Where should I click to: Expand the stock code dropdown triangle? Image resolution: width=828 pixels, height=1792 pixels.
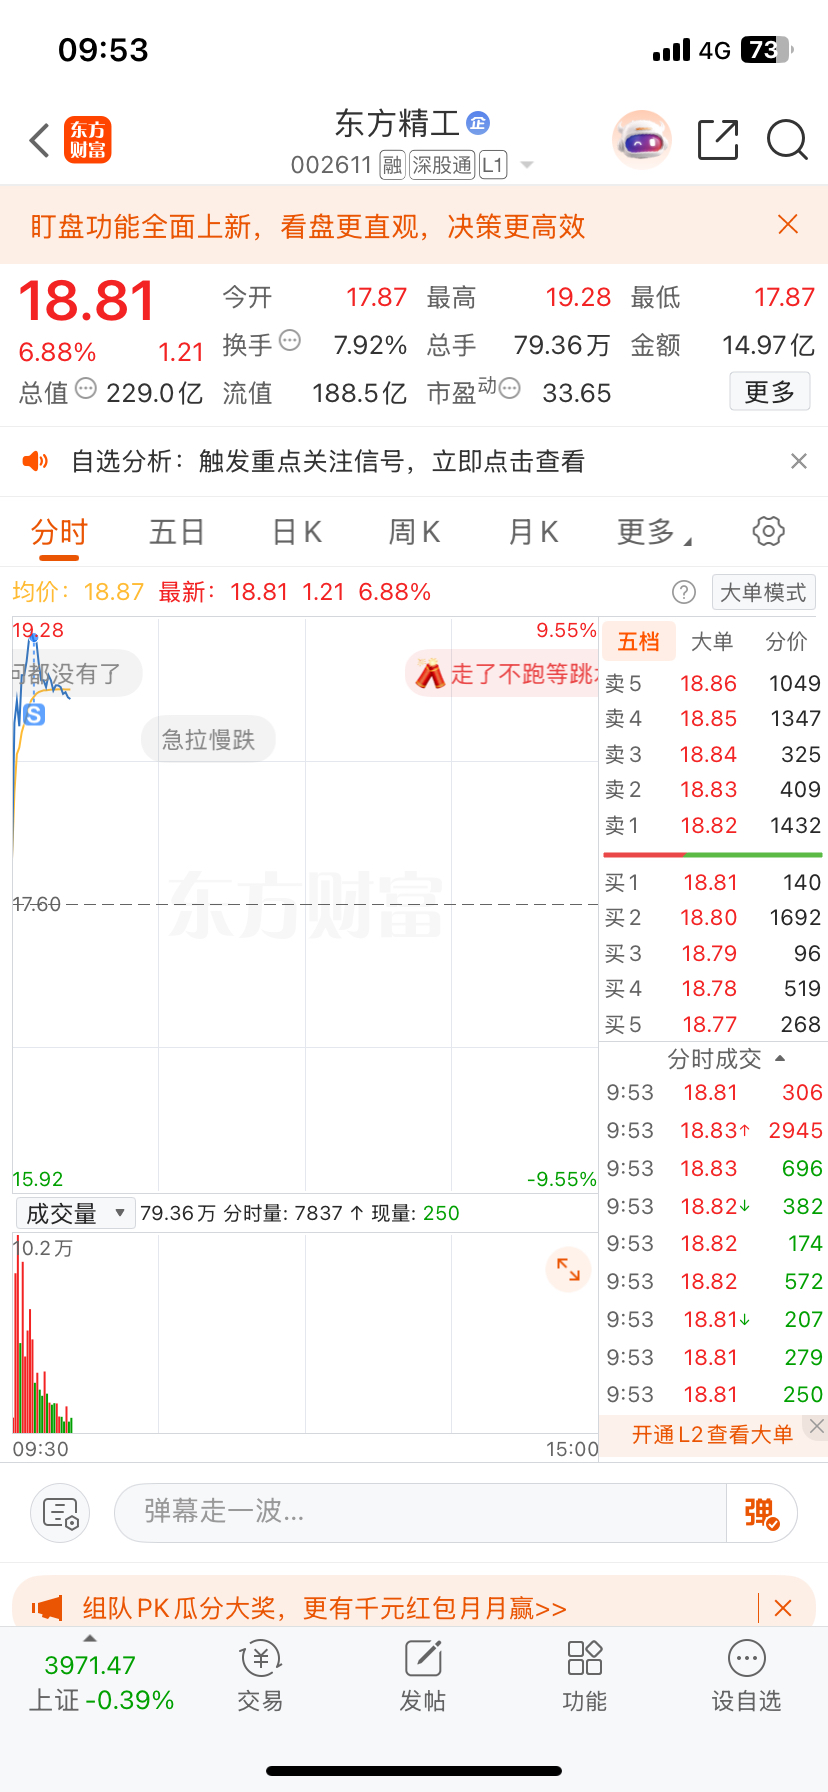pos(527,165)
